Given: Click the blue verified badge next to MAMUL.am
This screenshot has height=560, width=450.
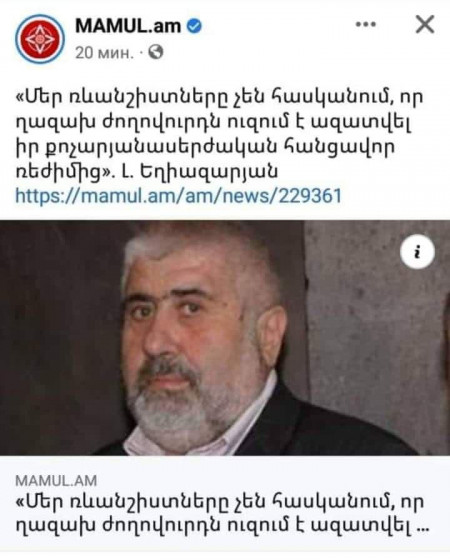Looking at the screenshot, I should pos(195,26).
